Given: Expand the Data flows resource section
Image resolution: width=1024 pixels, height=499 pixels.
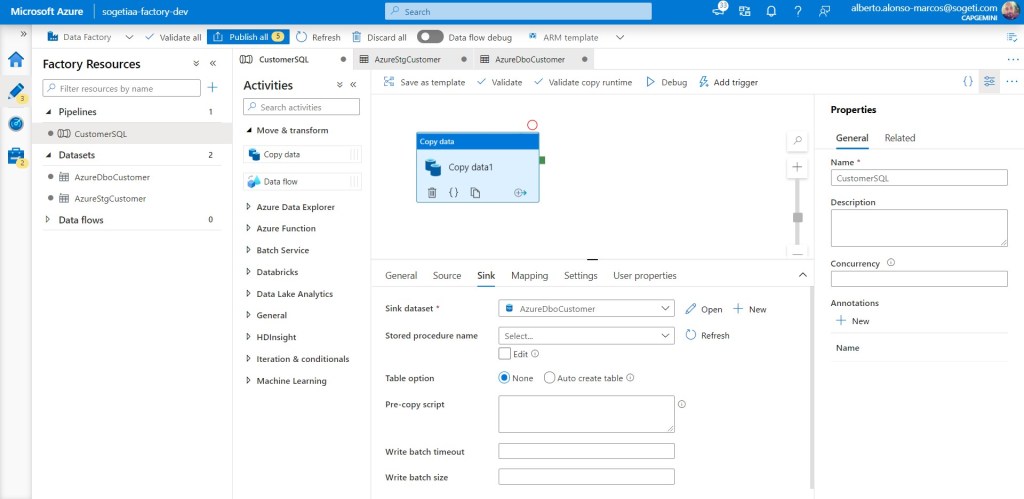Looking at the screenshot, I should pos(50,220).
